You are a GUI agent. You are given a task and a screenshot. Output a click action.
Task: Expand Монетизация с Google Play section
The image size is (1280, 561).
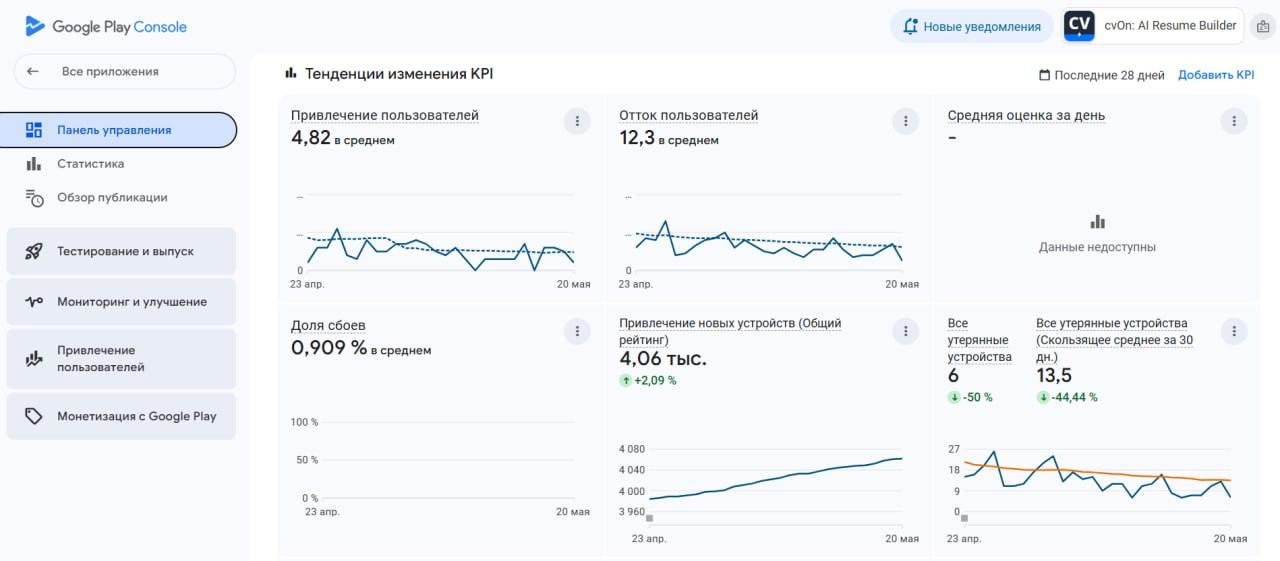point(121,416)
